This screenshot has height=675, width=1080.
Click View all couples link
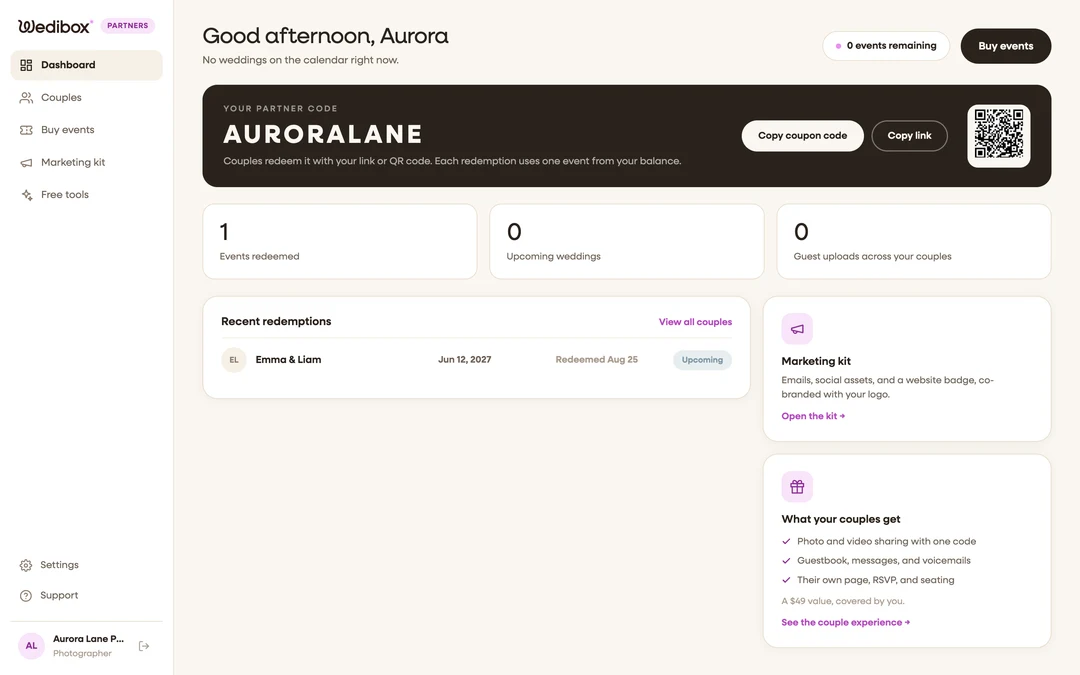695,322
